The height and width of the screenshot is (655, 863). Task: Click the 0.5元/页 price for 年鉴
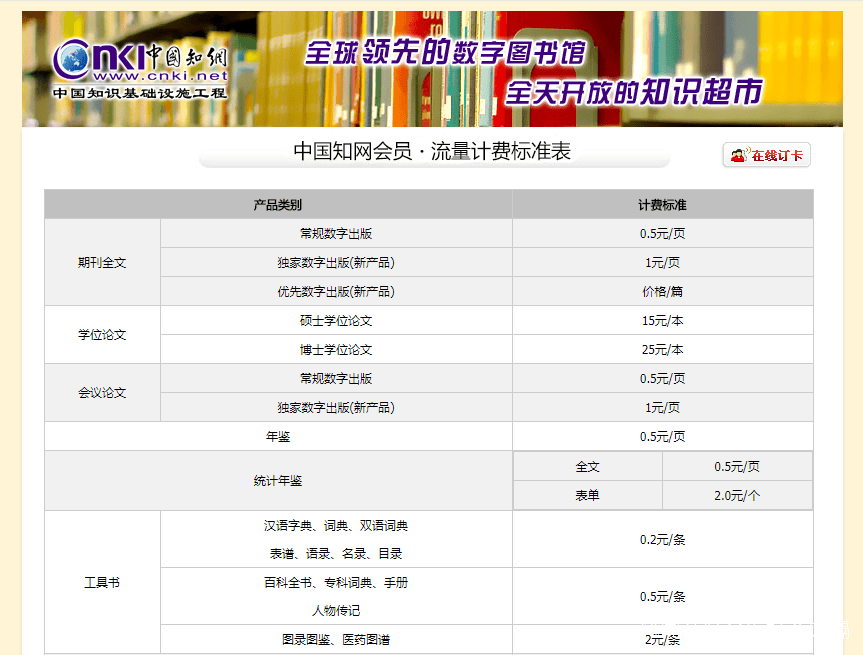663,436
